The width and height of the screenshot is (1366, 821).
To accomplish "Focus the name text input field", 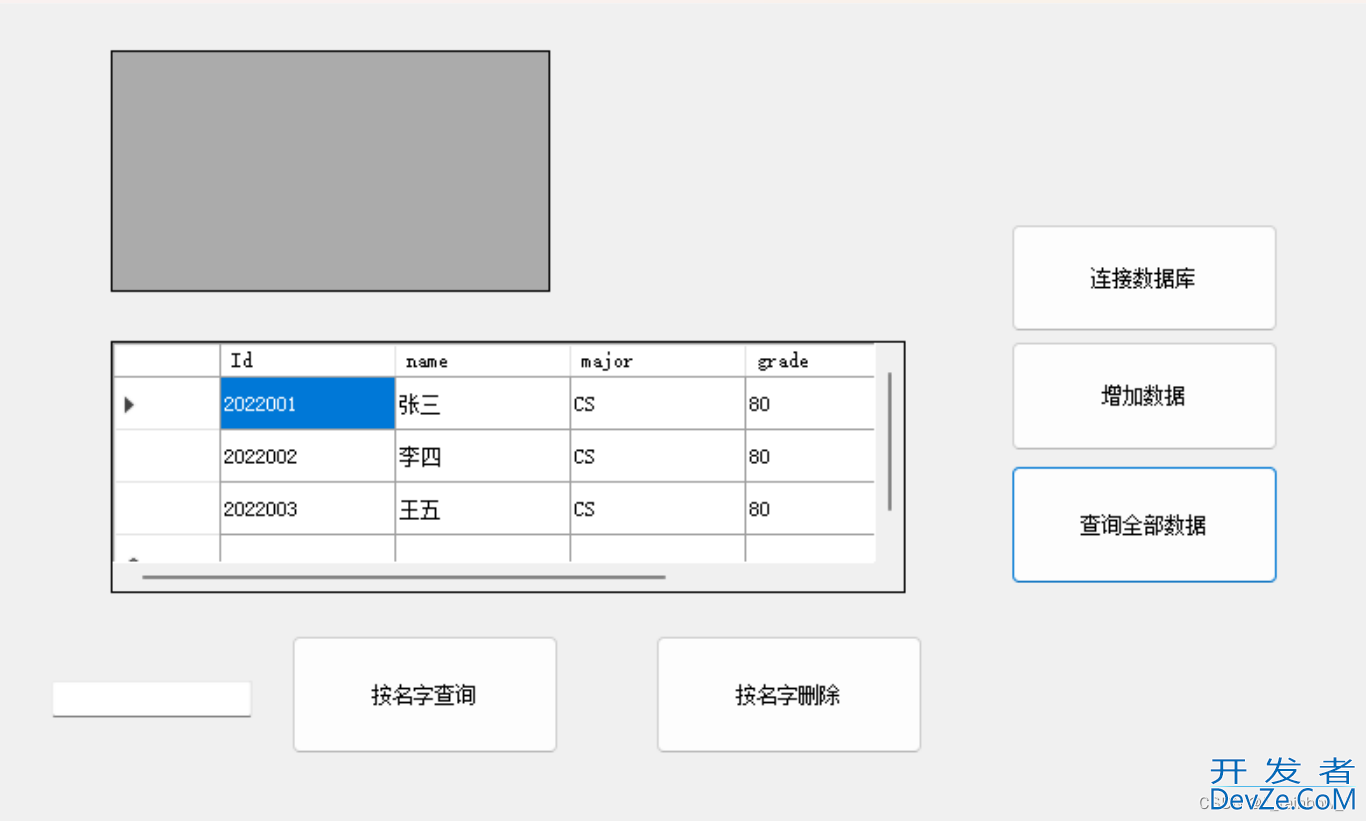I will point(151,699).
